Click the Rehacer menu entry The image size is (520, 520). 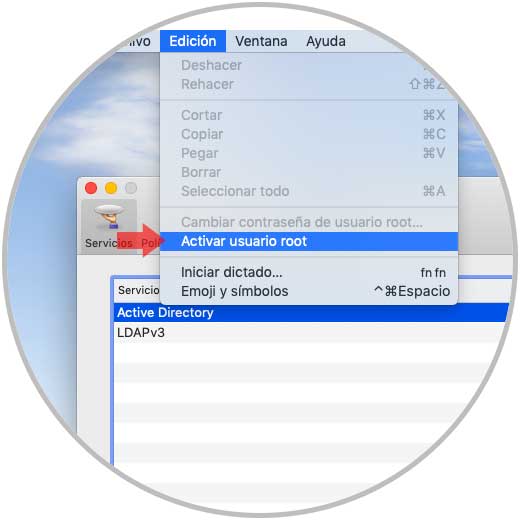[309, 84]
